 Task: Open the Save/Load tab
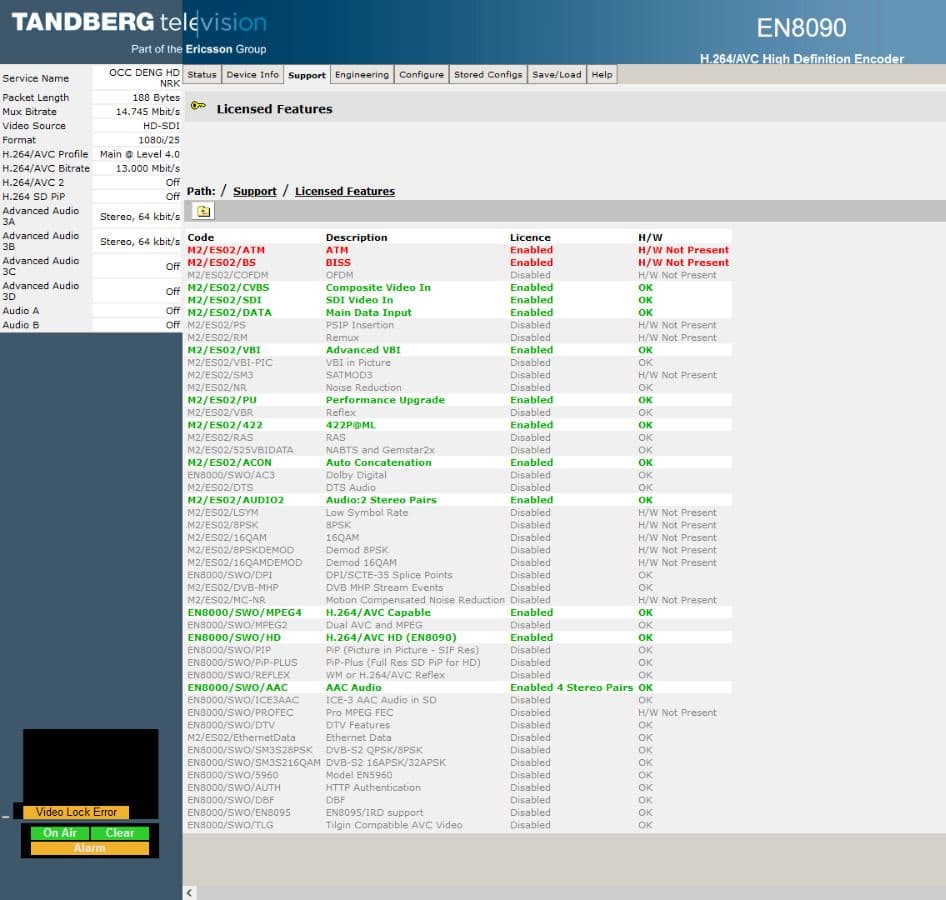(557, 74)
